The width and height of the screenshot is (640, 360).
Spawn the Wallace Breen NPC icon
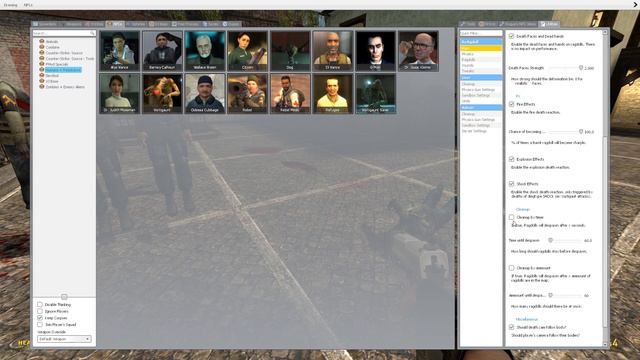pyautogui.click(x=205, y=51)
